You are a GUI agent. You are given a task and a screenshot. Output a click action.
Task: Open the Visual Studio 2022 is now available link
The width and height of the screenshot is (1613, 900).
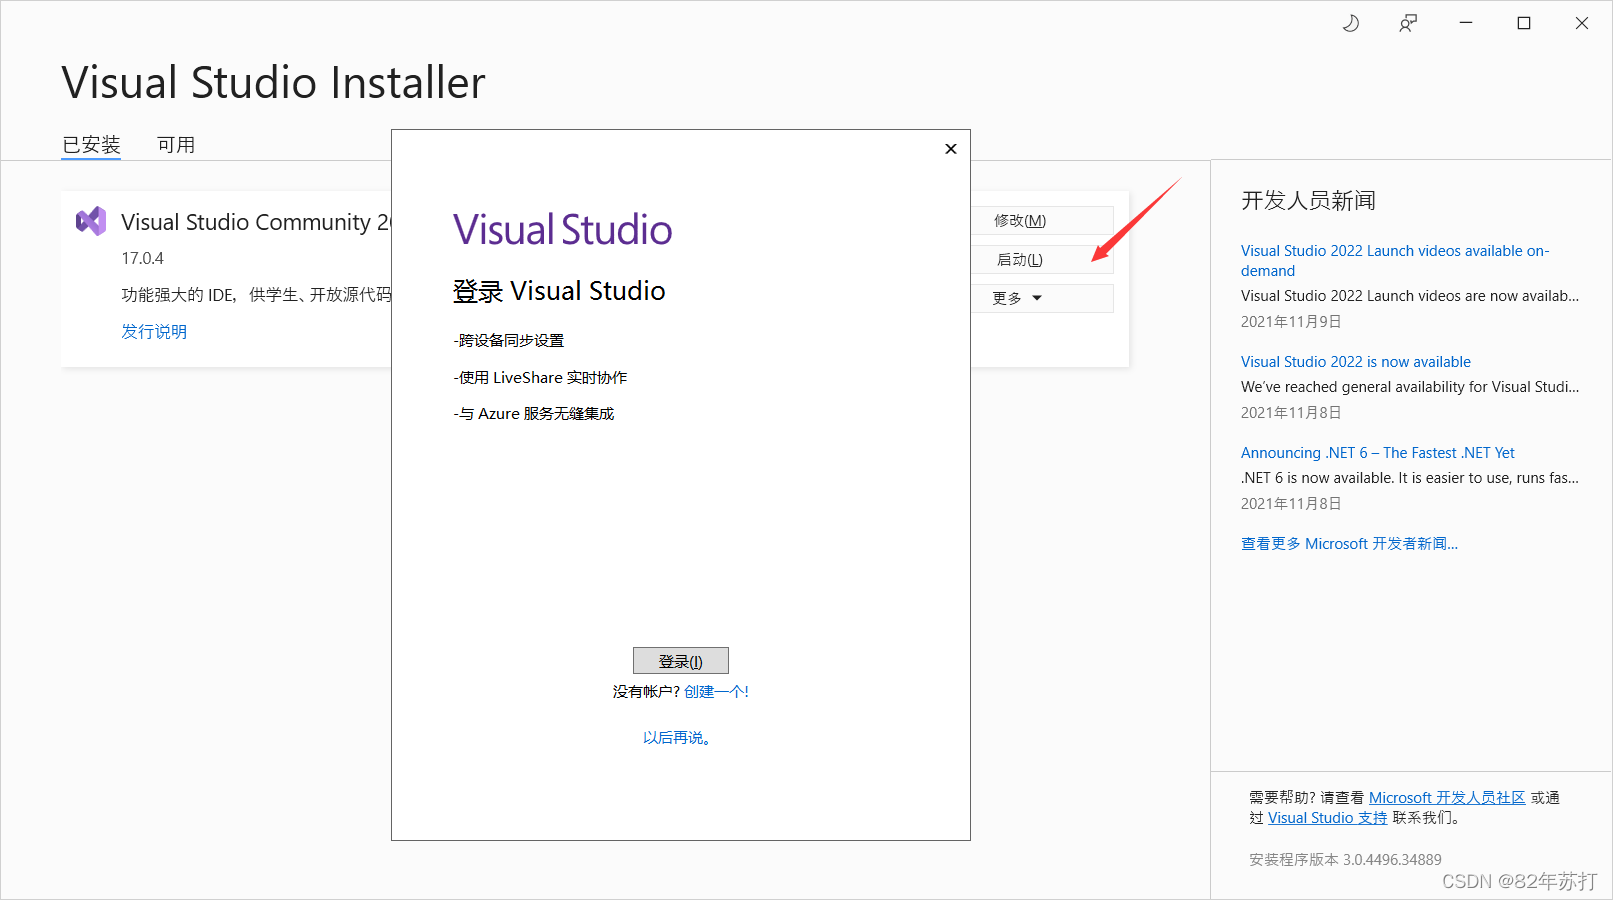point(1355,361)
